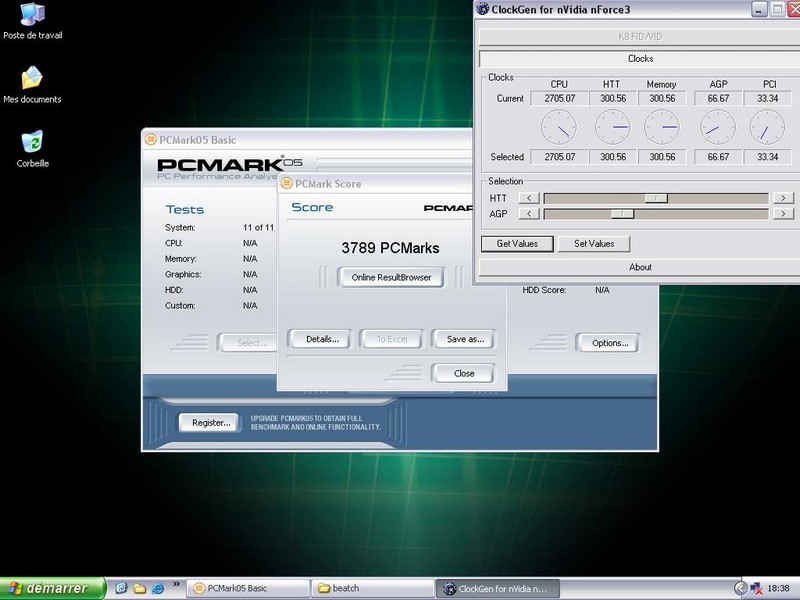Click the Tests heading in PCMark05
This screenshot has height=600, width=800.
pyautogui.click(x=184, y=210)
